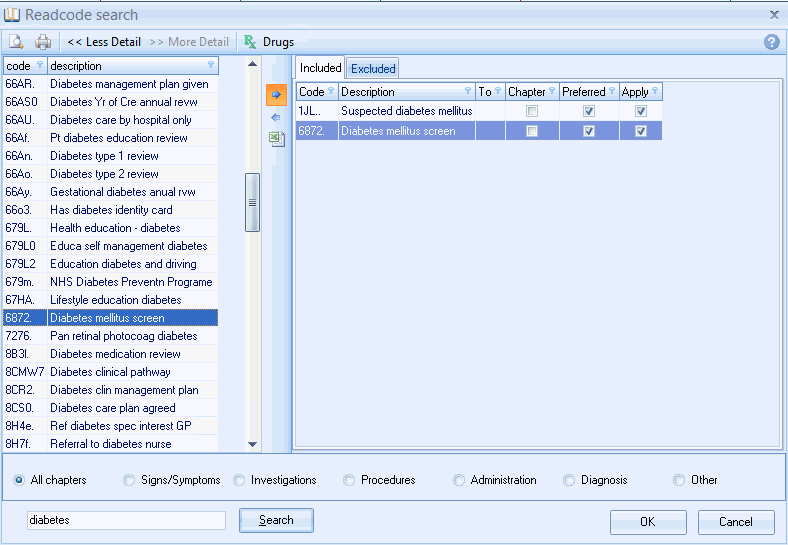Uncheck Apply for Suspected diabetes mellitus
The image size is (788, 545).
pos(641,111)
